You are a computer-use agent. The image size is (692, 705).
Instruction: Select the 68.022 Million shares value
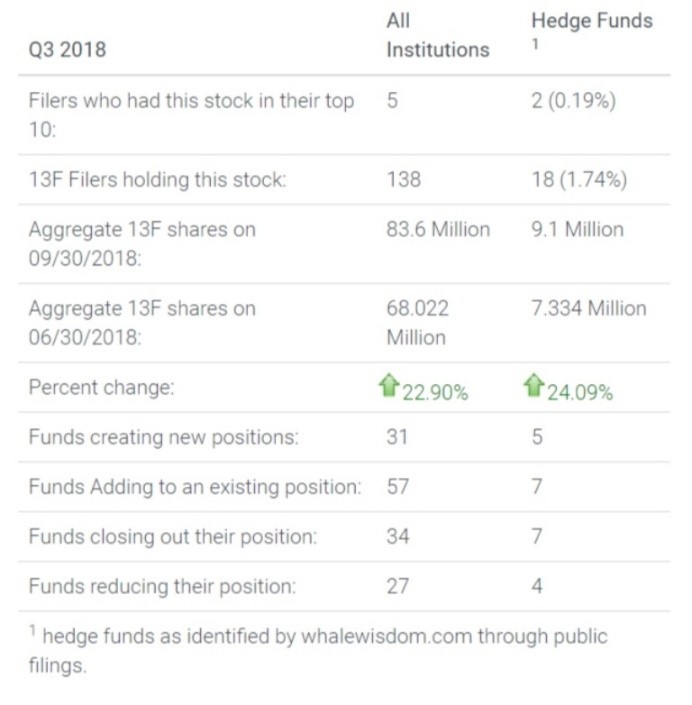(x=417, y=322)
